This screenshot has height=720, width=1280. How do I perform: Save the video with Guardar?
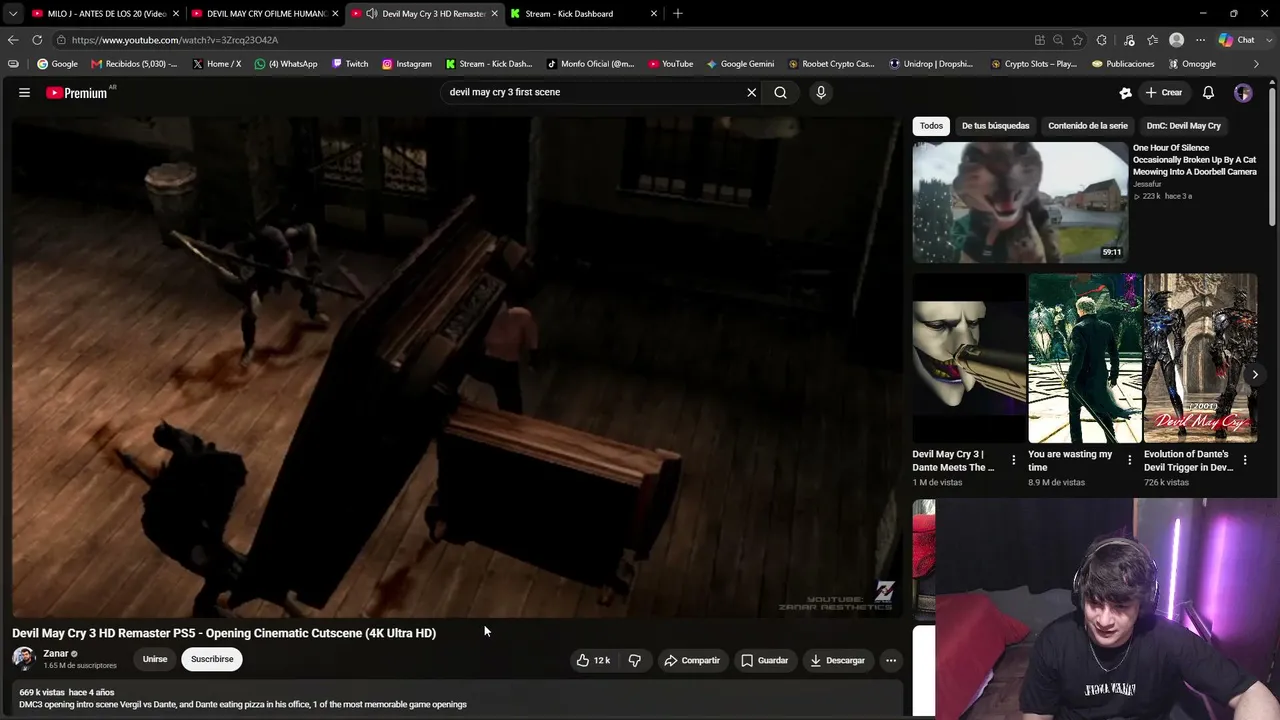(765, 660)
